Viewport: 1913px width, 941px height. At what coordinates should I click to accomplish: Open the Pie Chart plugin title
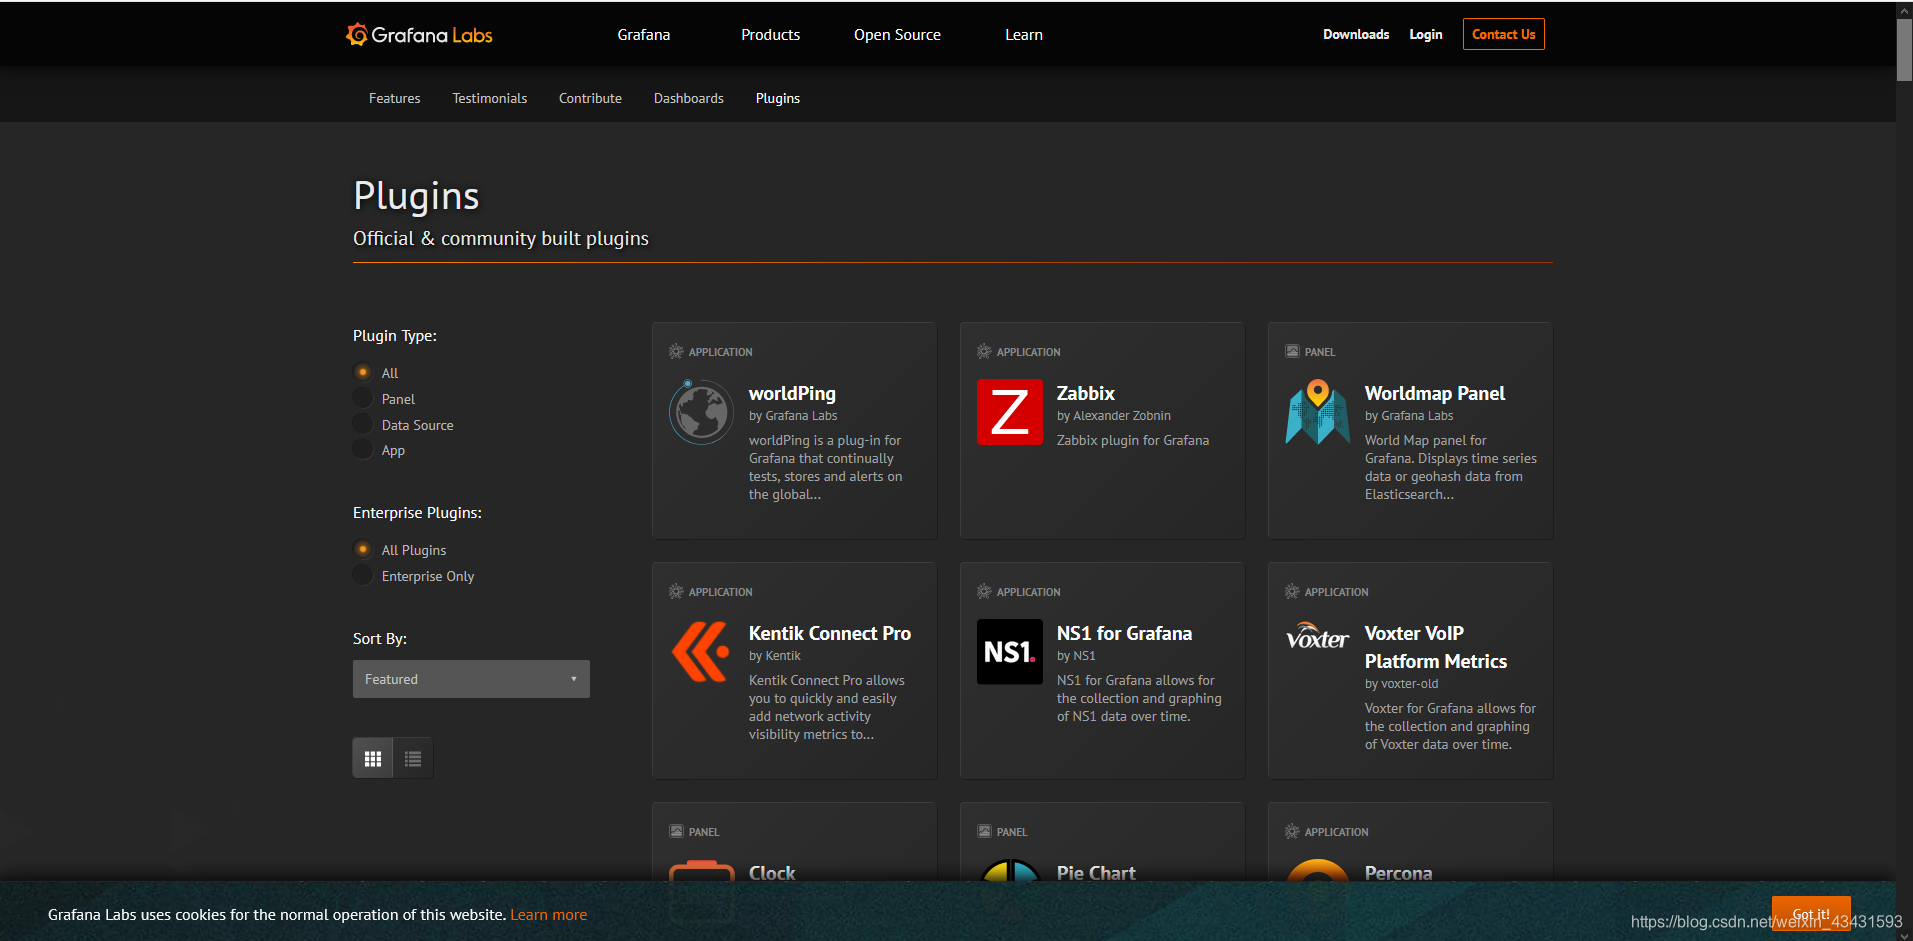coord(1096,873)
